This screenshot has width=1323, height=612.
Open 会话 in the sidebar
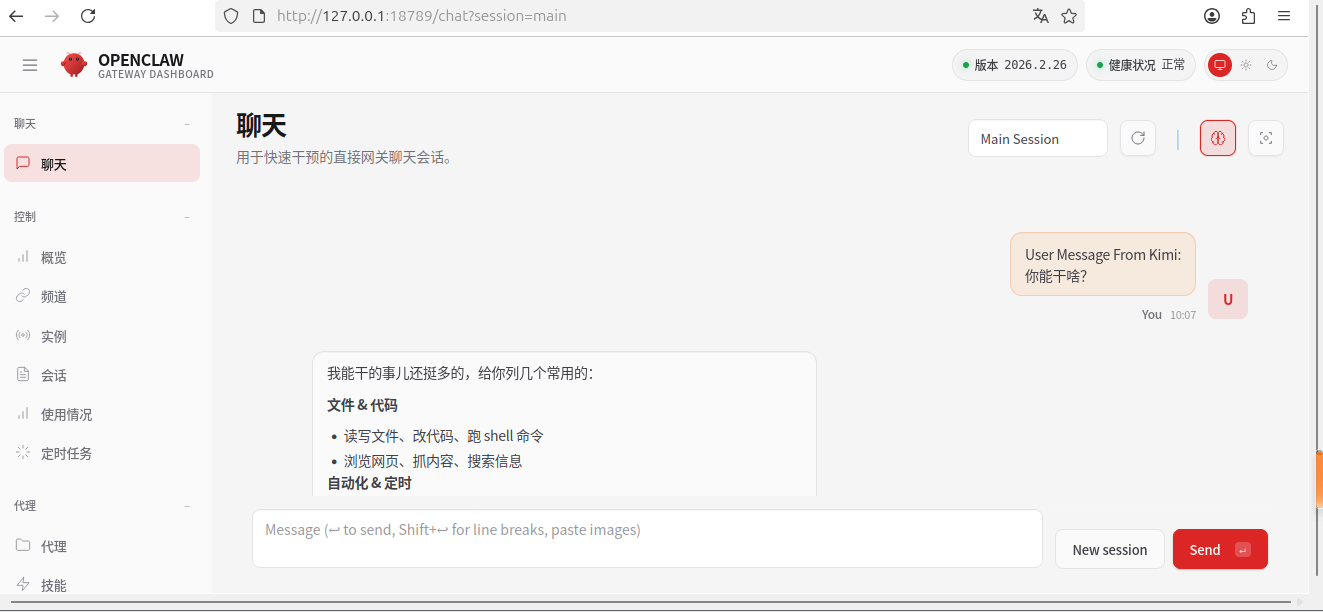coord(102,375)
